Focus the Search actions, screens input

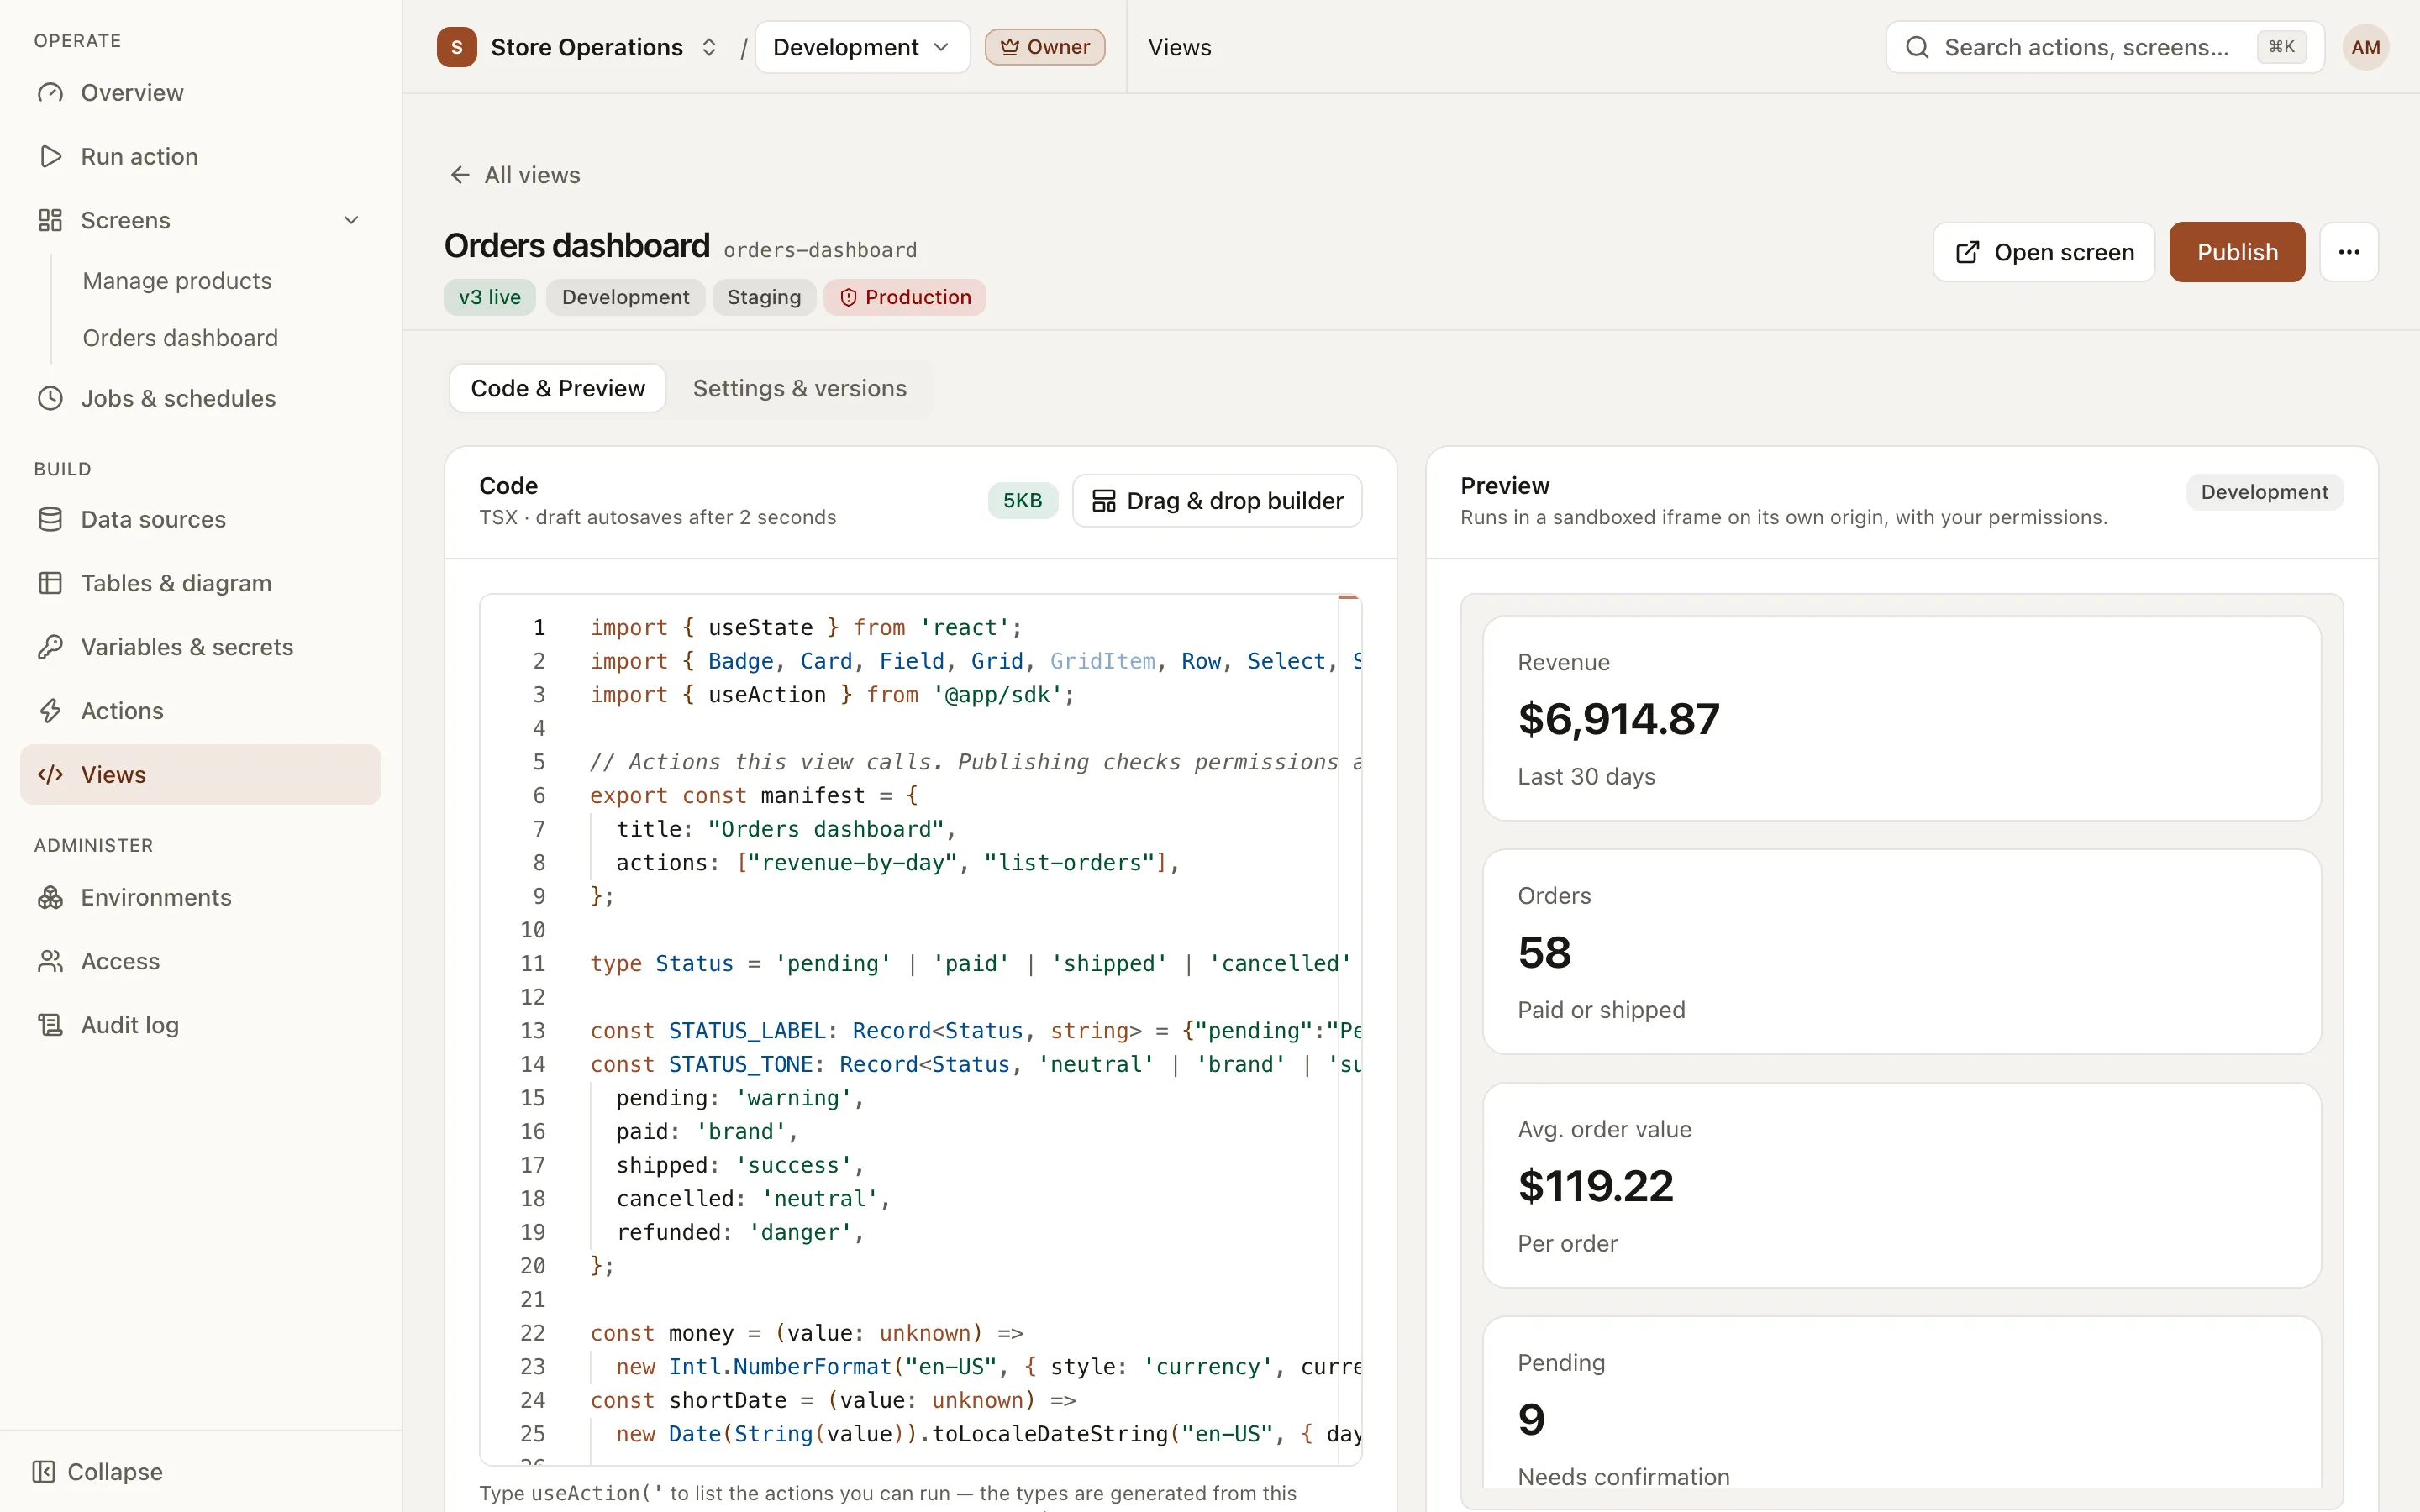pos(2104,47)
